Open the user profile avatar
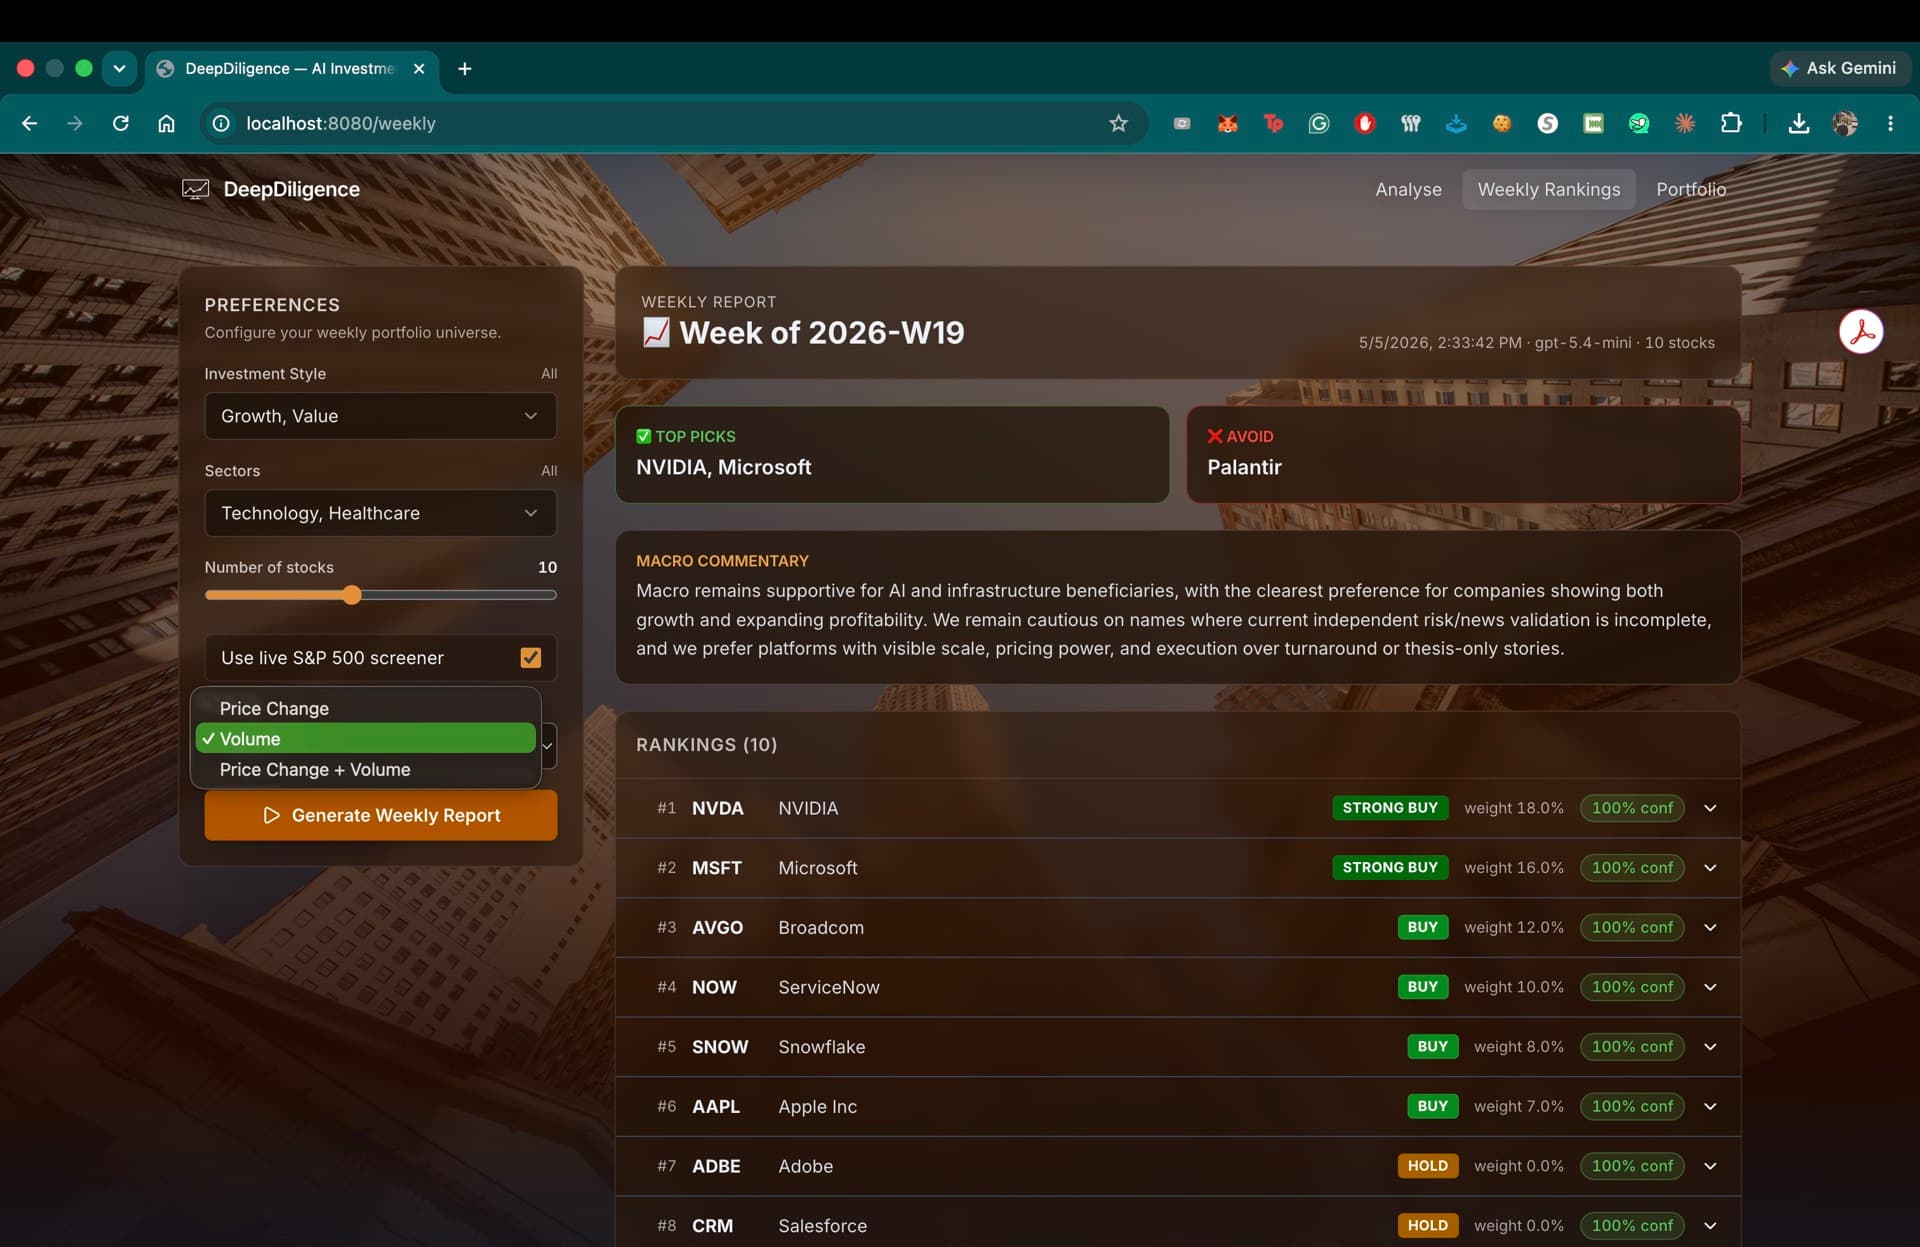 (x=1845, y=123)
